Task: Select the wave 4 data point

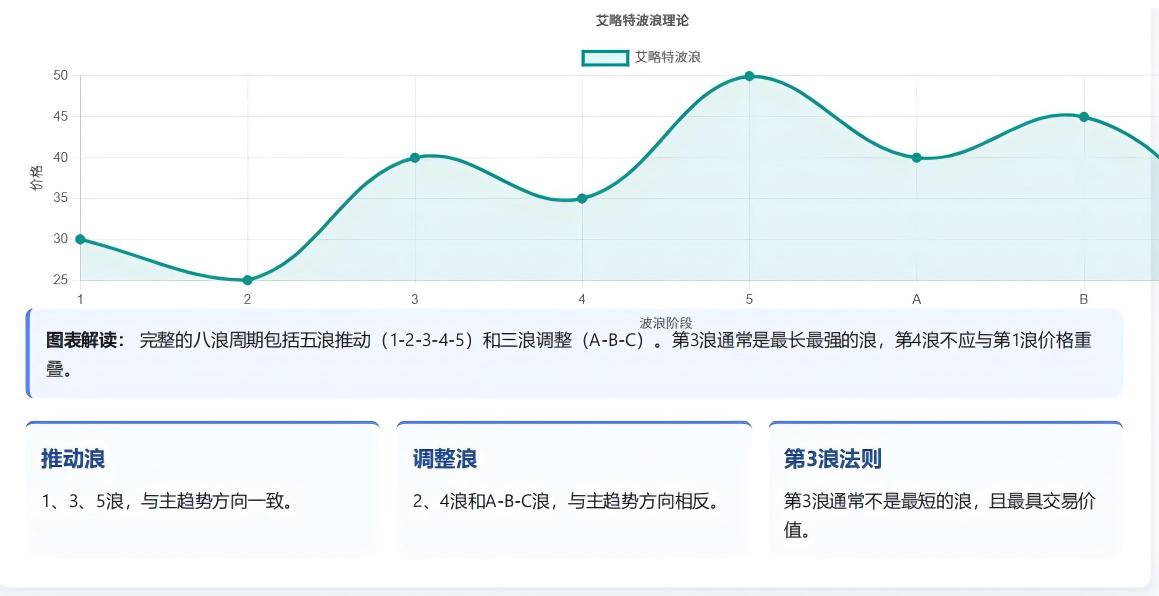Action: pos(581,198)
